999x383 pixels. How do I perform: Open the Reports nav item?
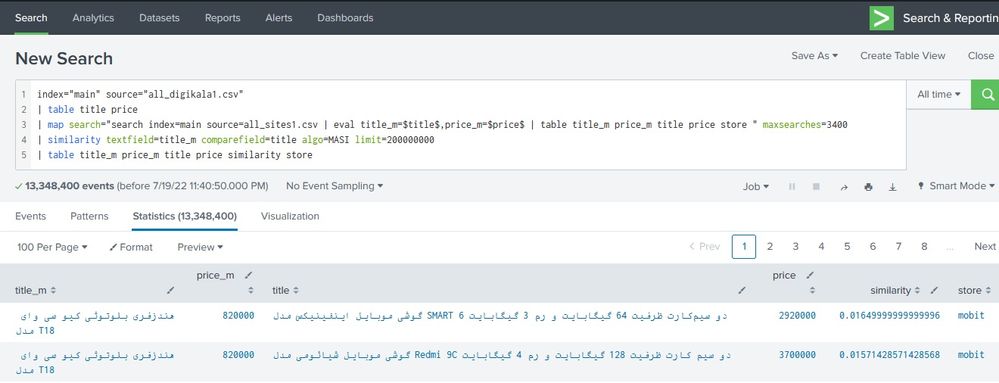(222, 18)
